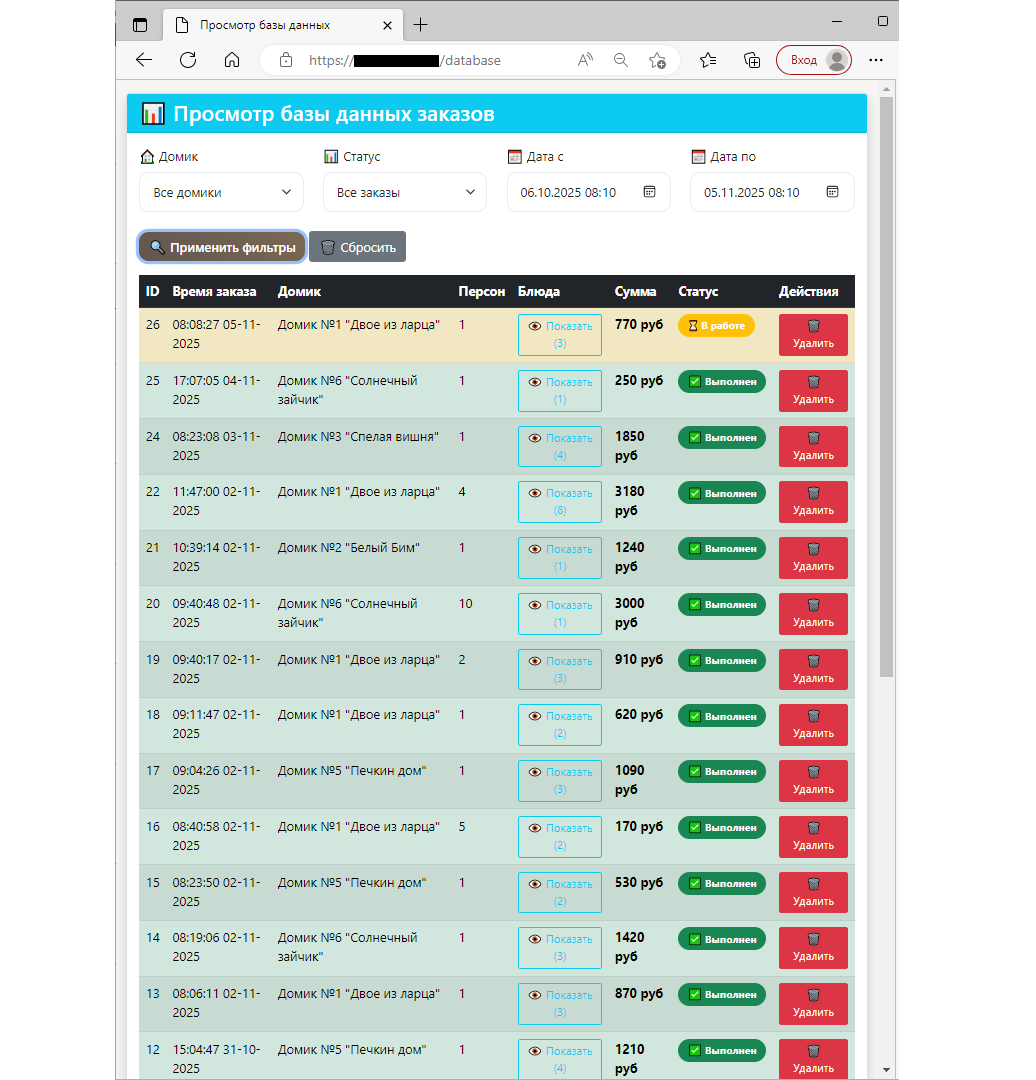The image size is (1036, 1080).
Task: Delete order 22 with Удалить
Action: coord(814,501)
